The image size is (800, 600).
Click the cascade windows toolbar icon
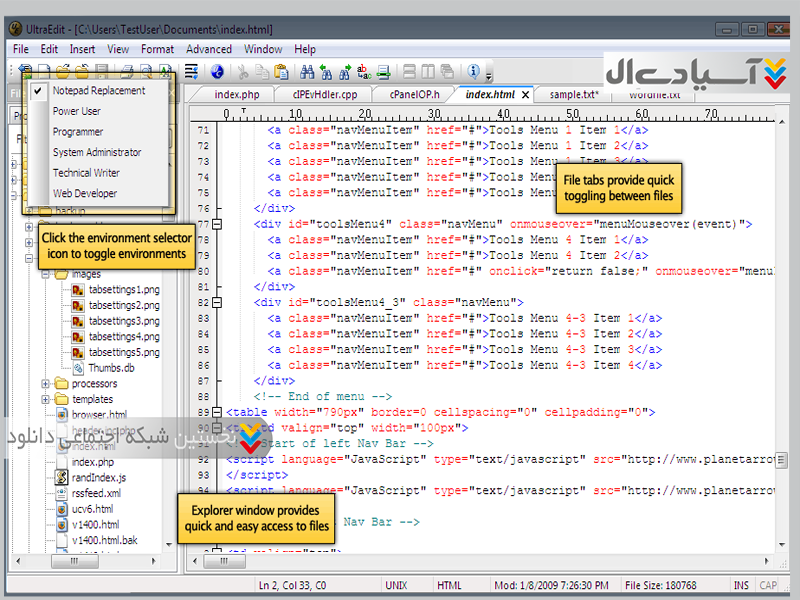(x=446, y=71)
